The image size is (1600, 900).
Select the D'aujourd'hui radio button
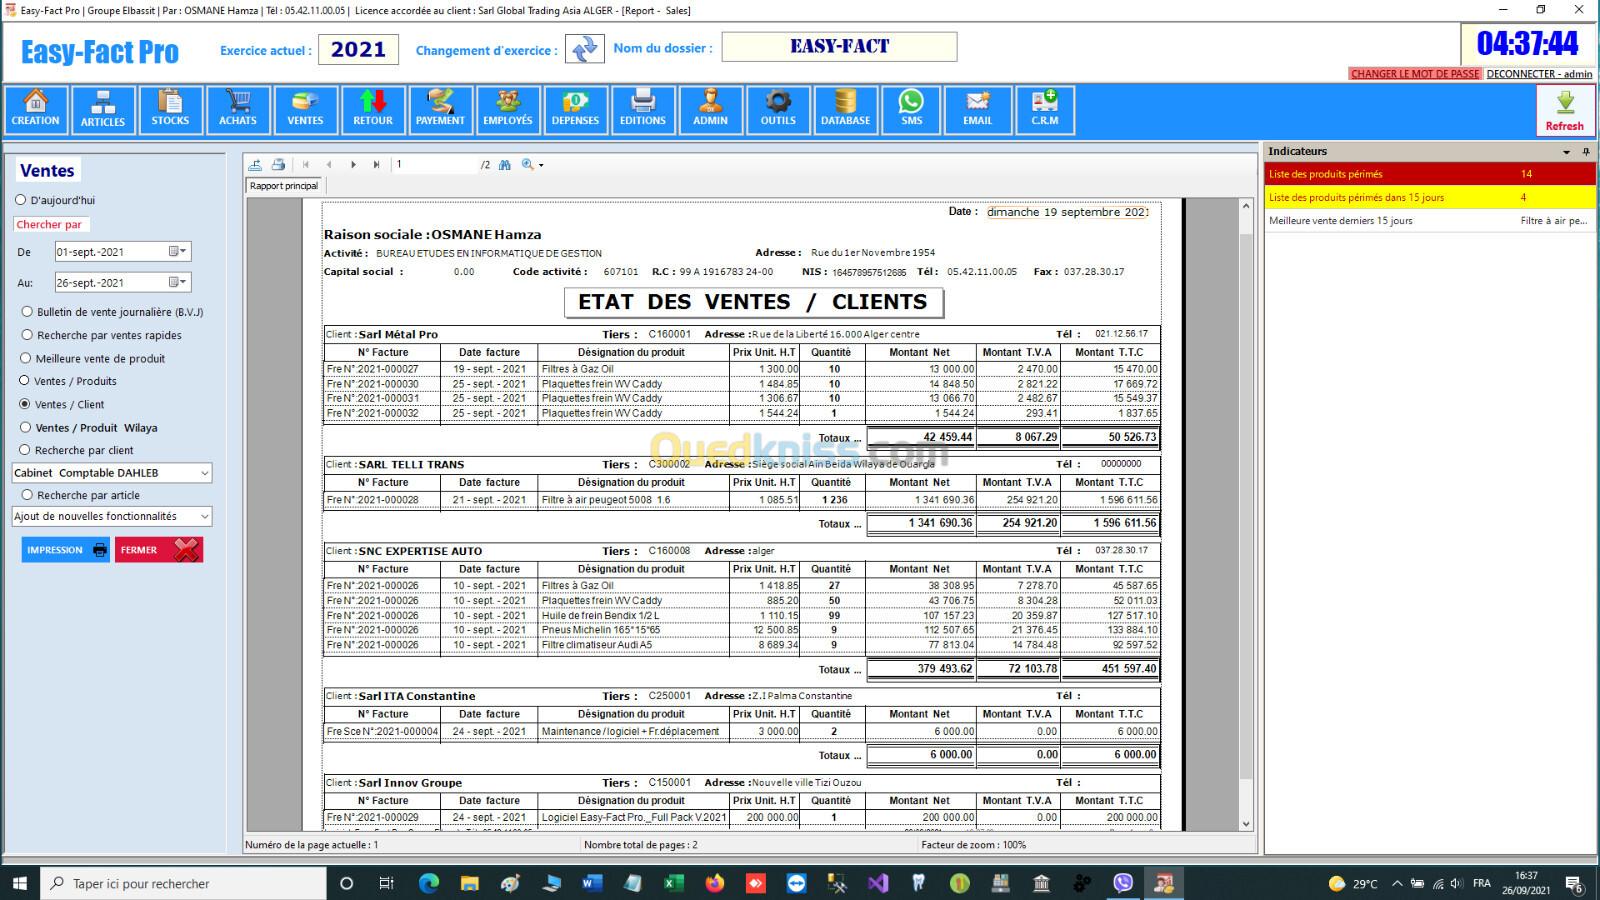point(21,200)
